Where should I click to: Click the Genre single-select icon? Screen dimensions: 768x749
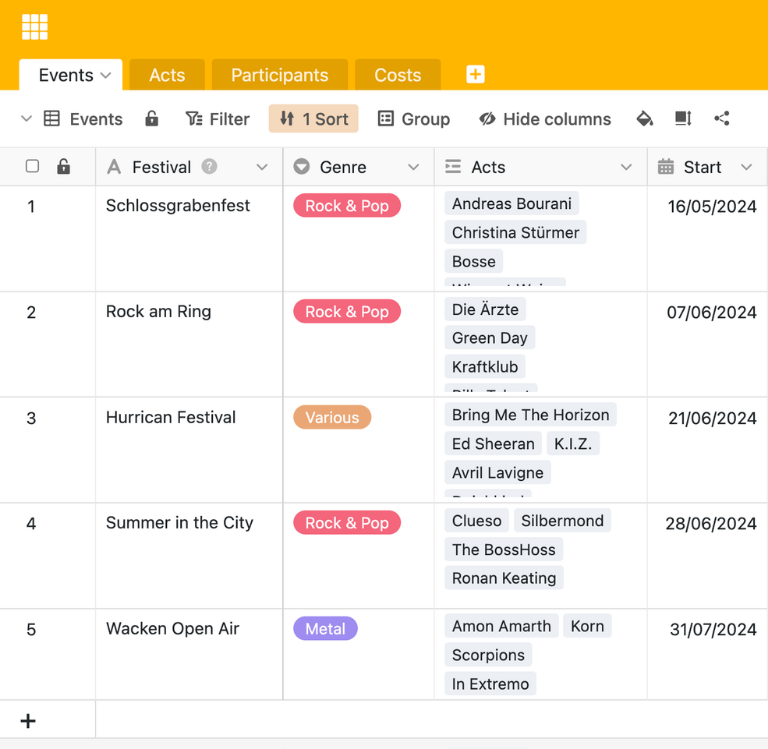pyautogui.click(x=302, y=167)
